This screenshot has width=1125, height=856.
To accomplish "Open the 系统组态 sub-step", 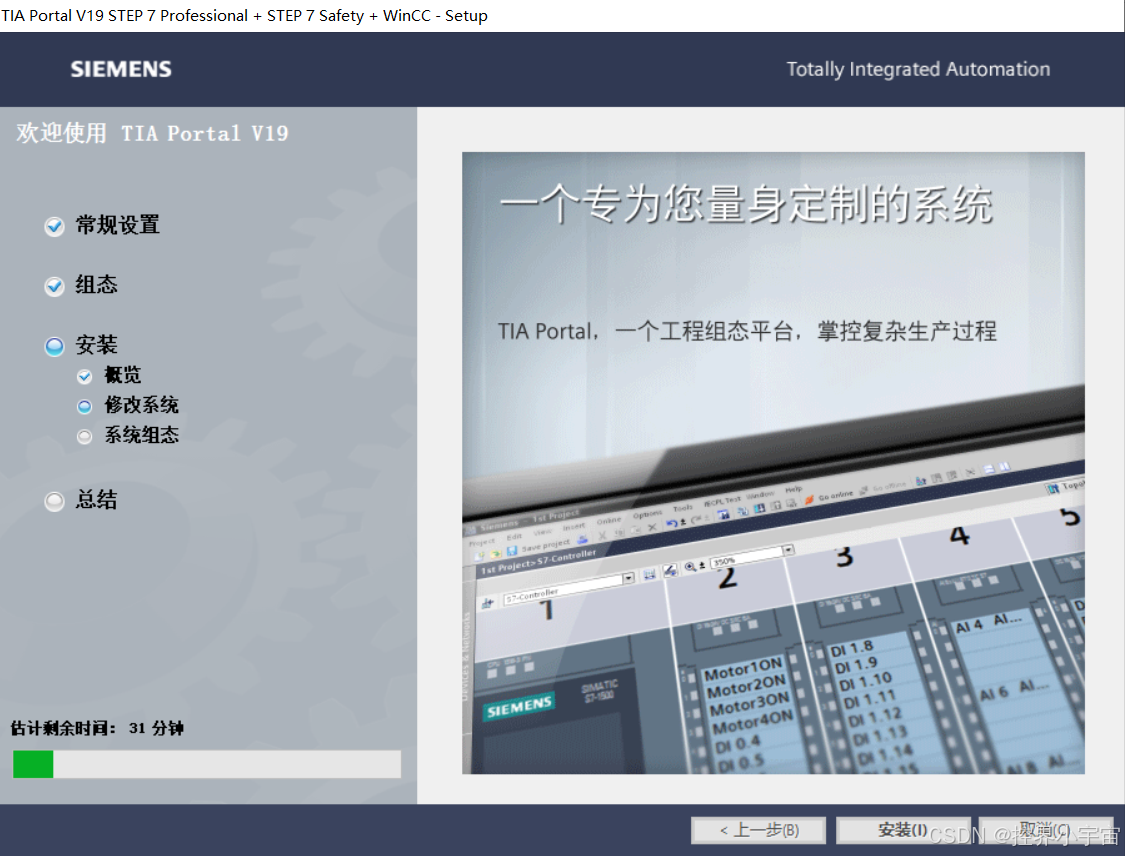I will 141,435.
